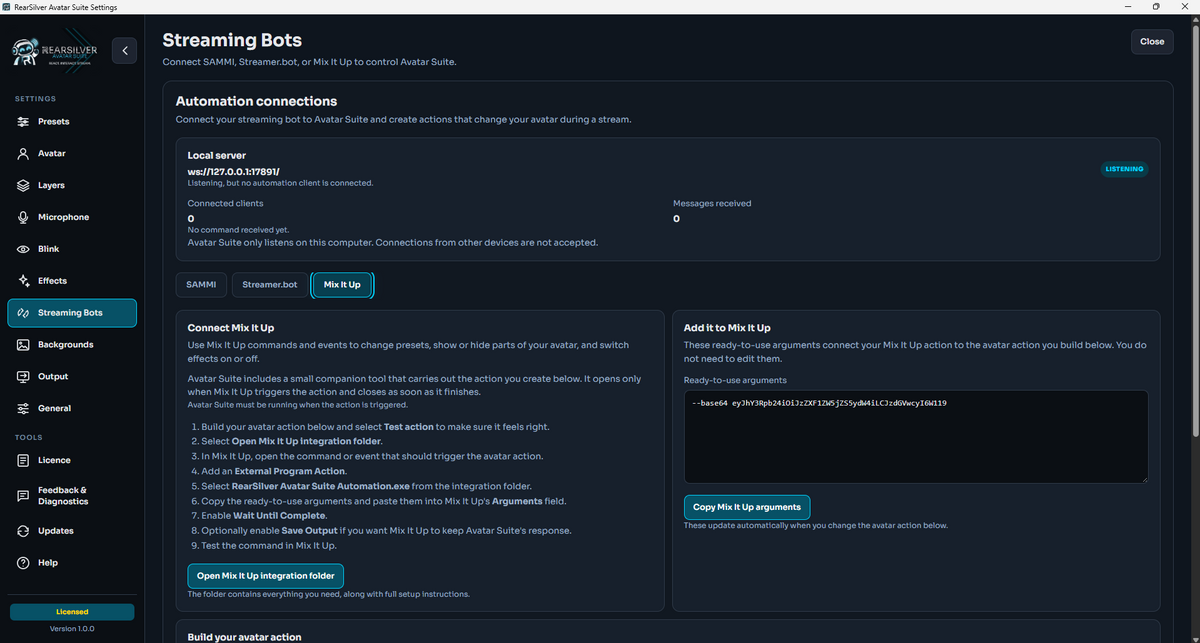Click the LISTENING status badge
This screenshot has height=643, width=1200.
[x=1124, y=169]
